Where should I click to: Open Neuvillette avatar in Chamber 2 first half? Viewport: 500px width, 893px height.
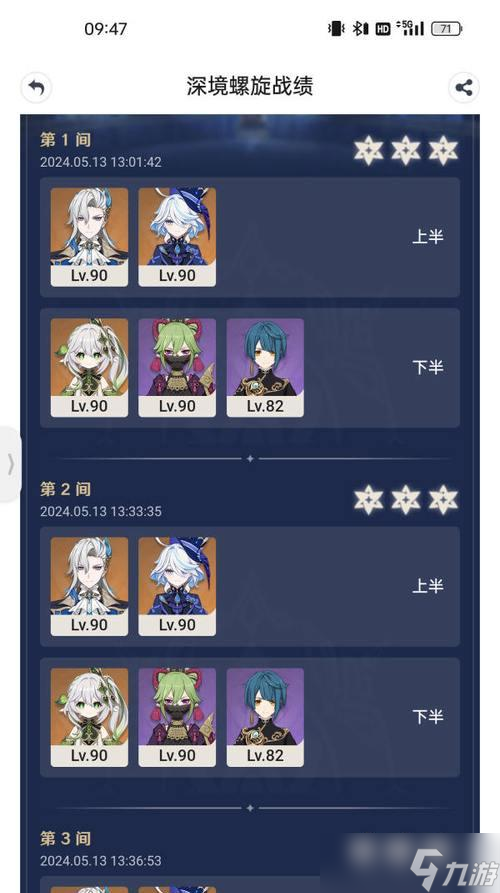(x=89, y=586)
